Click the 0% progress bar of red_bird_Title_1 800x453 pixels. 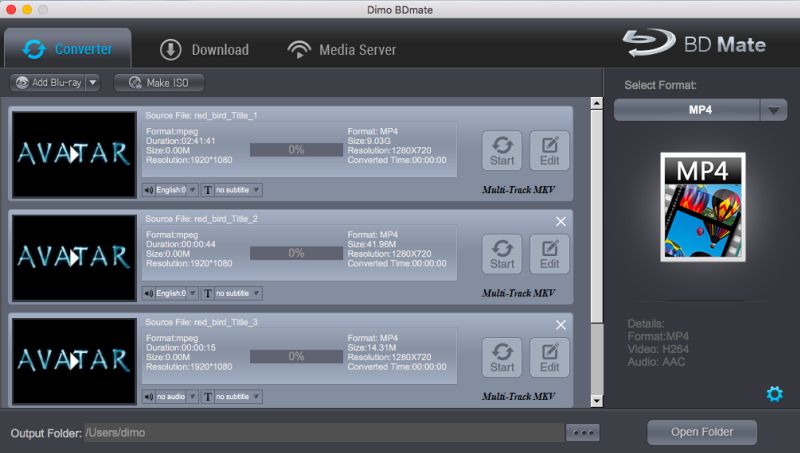click(296, 150)
